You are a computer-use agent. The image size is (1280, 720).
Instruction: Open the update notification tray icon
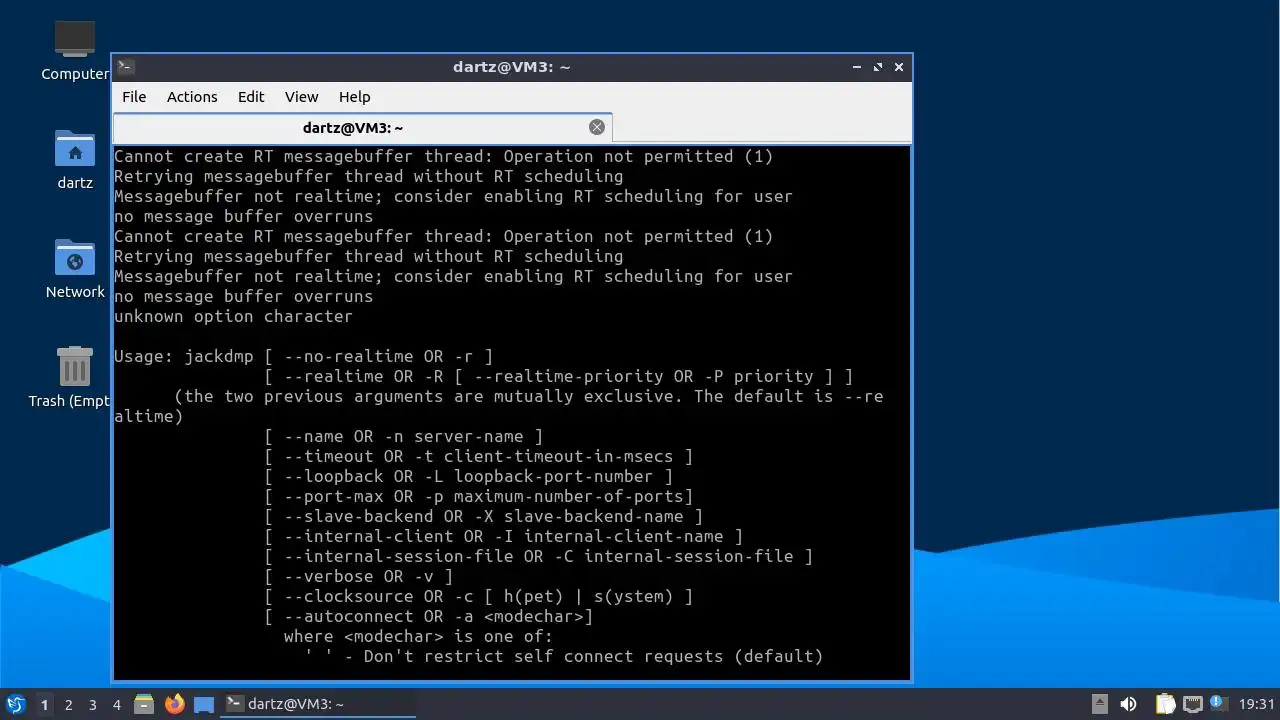1218,703
